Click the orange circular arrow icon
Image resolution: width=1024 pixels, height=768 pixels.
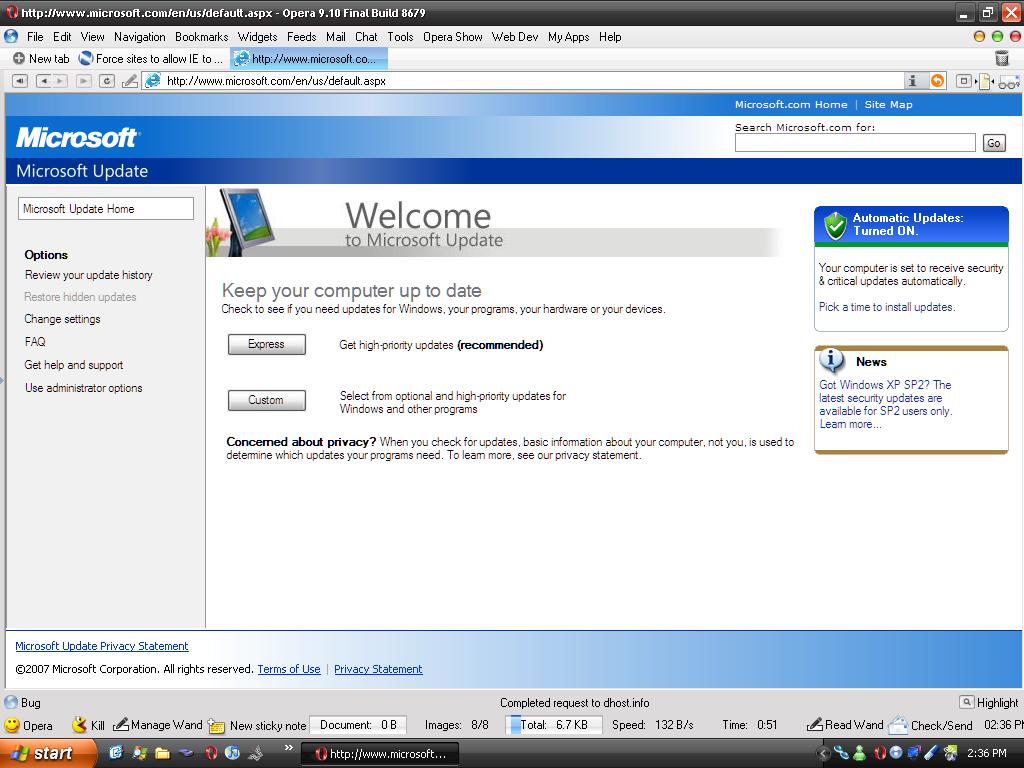click(x=937, y=81)
